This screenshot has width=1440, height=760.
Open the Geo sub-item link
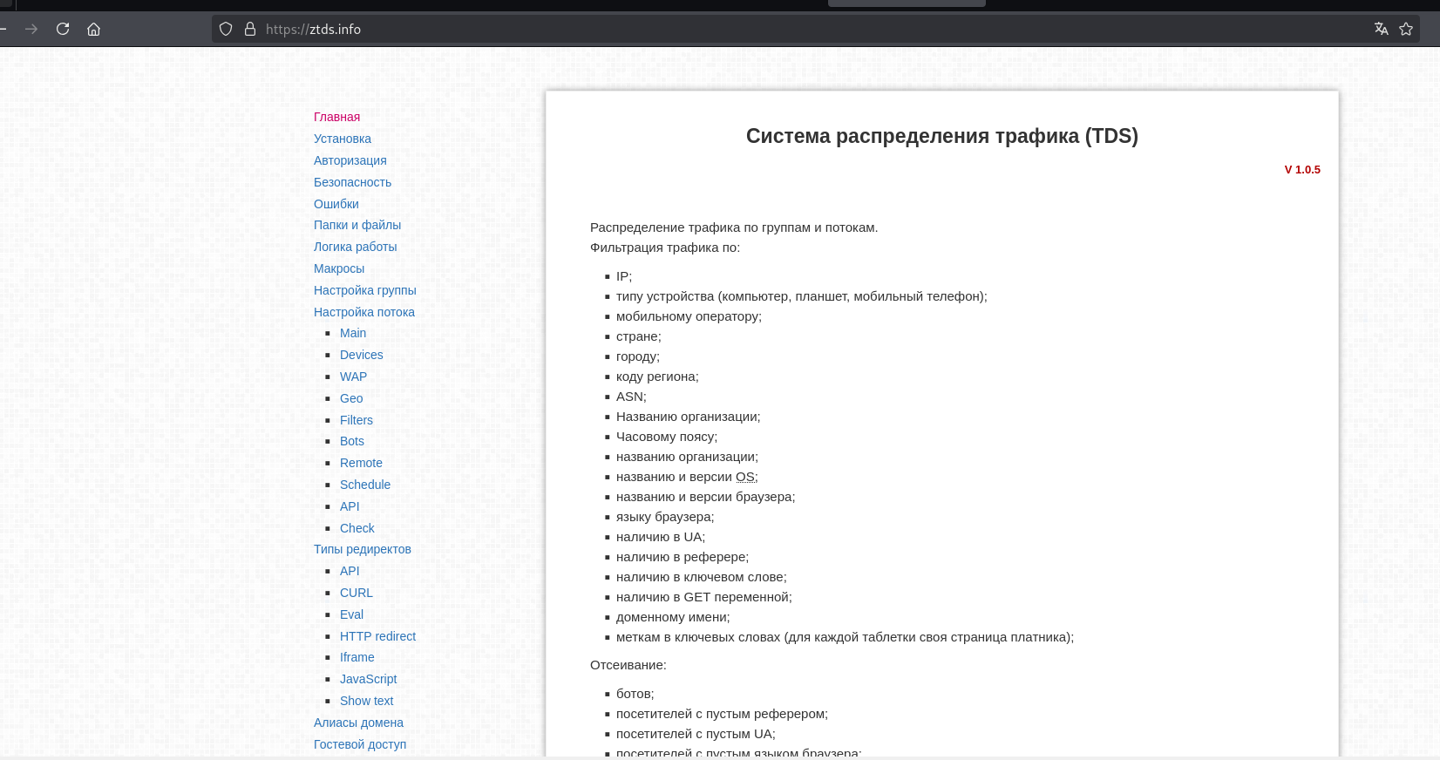coord(351,398)
